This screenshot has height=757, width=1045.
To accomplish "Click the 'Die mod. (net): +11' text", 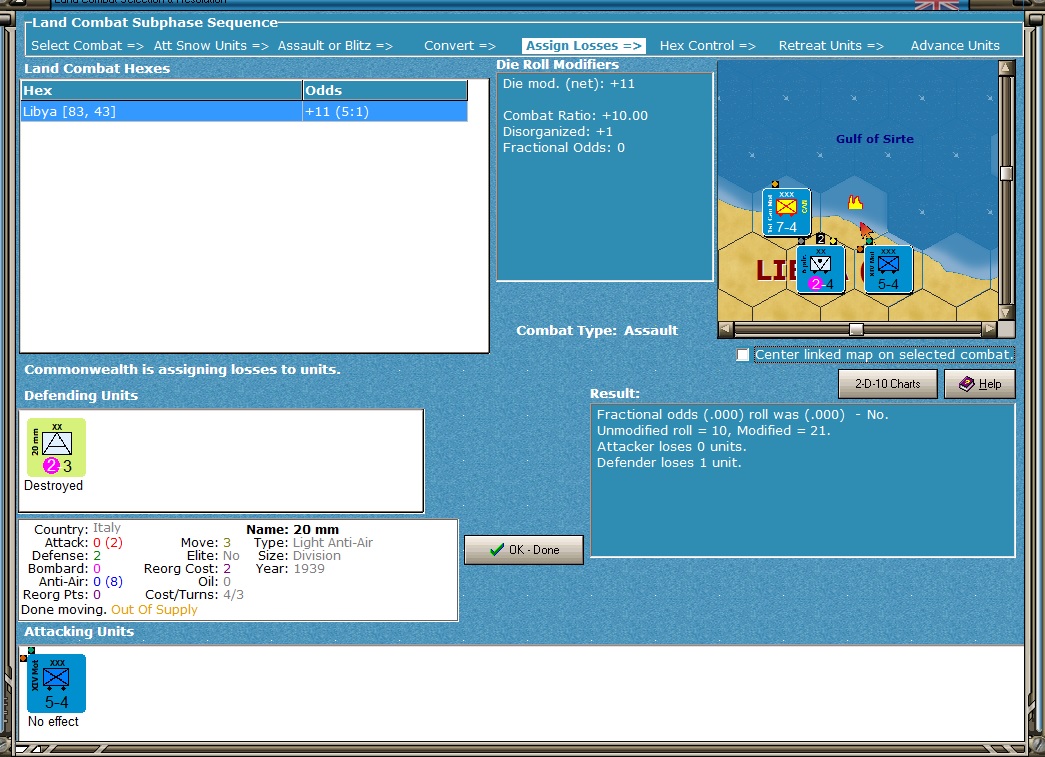I will coord(568,83).
